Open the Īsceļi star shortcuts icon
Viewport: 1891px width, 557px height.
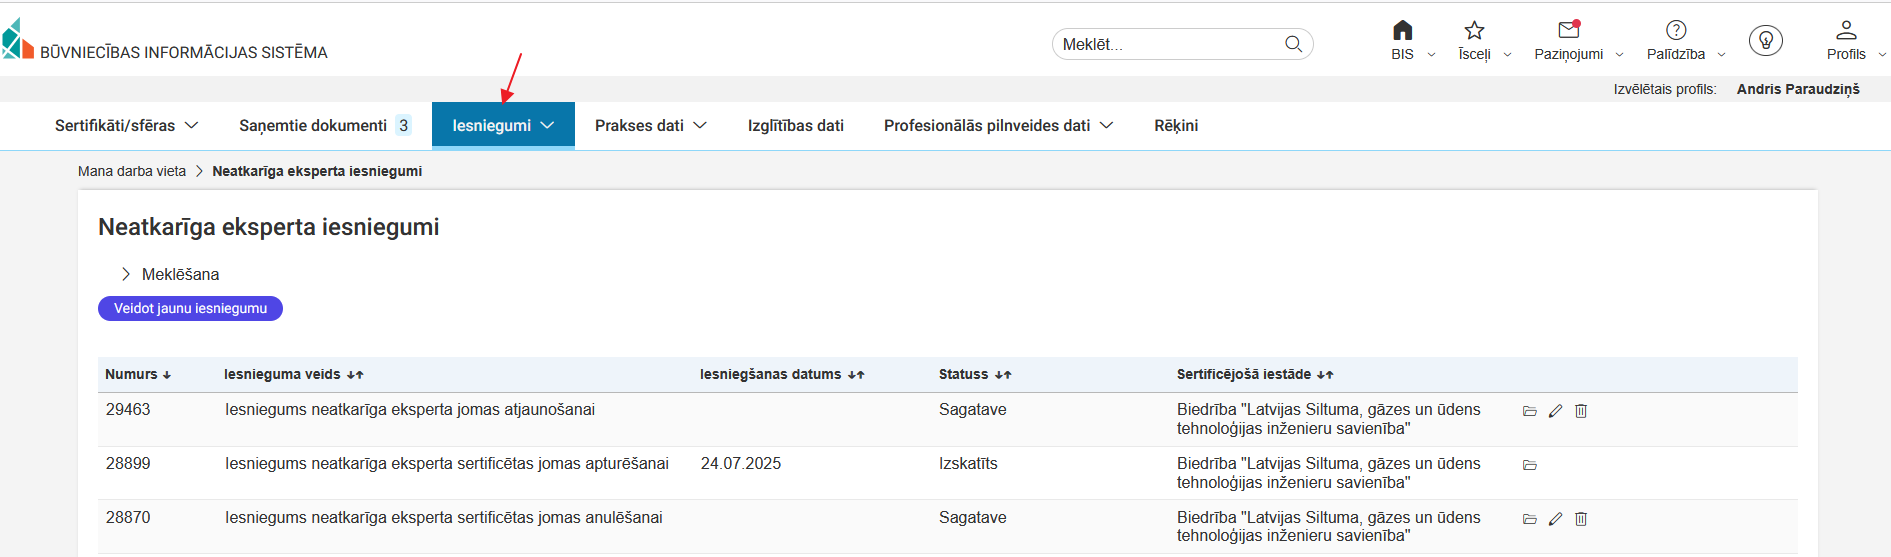(1474, 31)
